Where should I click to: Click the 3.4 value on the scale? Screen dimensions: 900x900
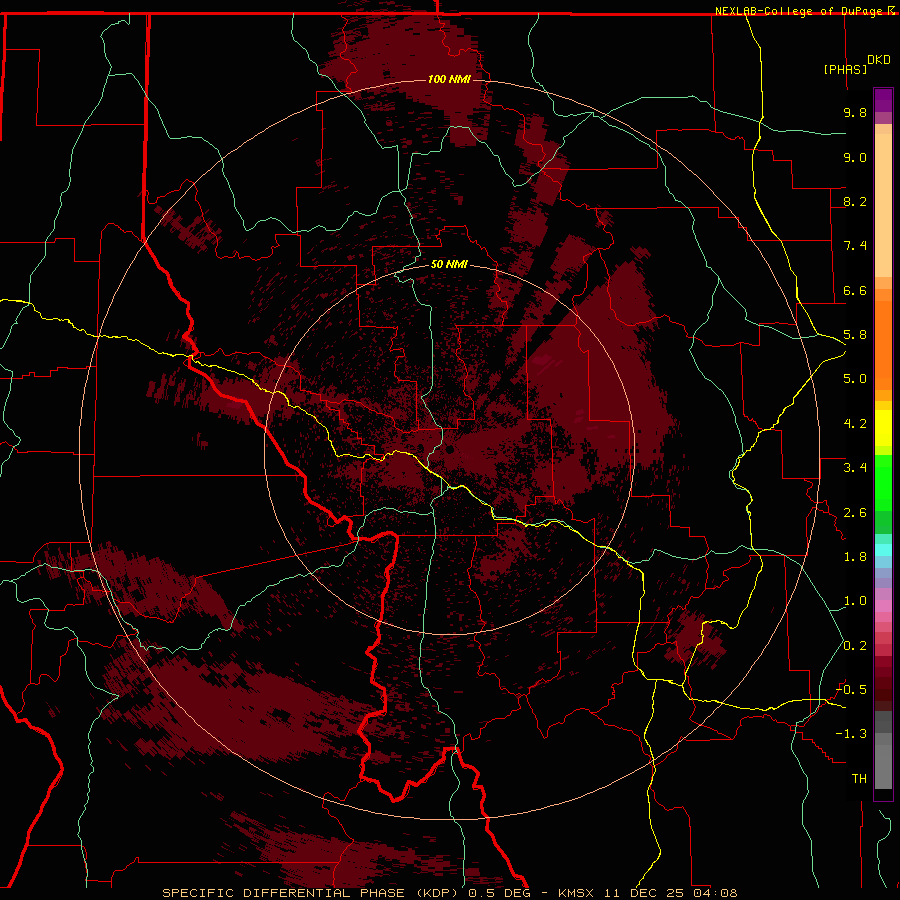point(855,468)
